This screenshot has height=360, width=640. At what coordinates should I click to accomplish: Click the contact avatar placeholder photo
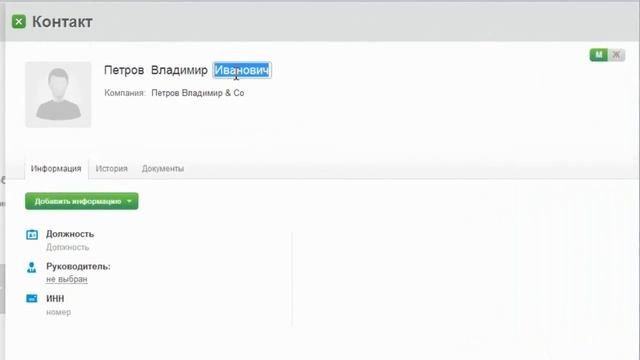tap(58, 95)
